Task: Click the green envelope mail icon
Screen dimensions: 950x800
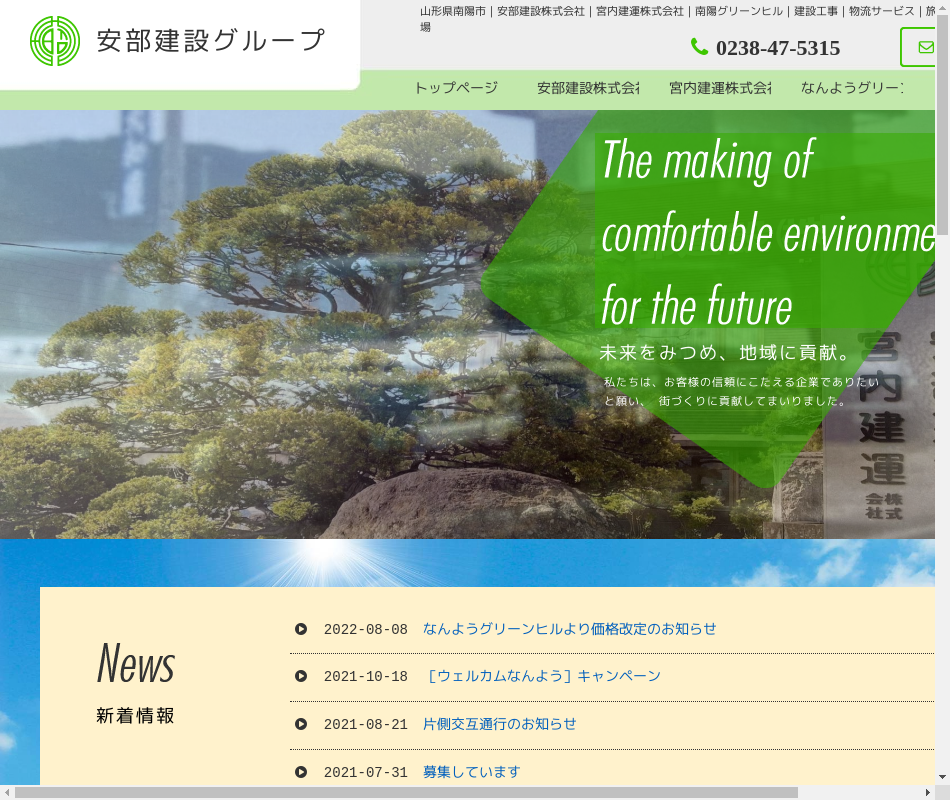Action: (x=925, y=47)
